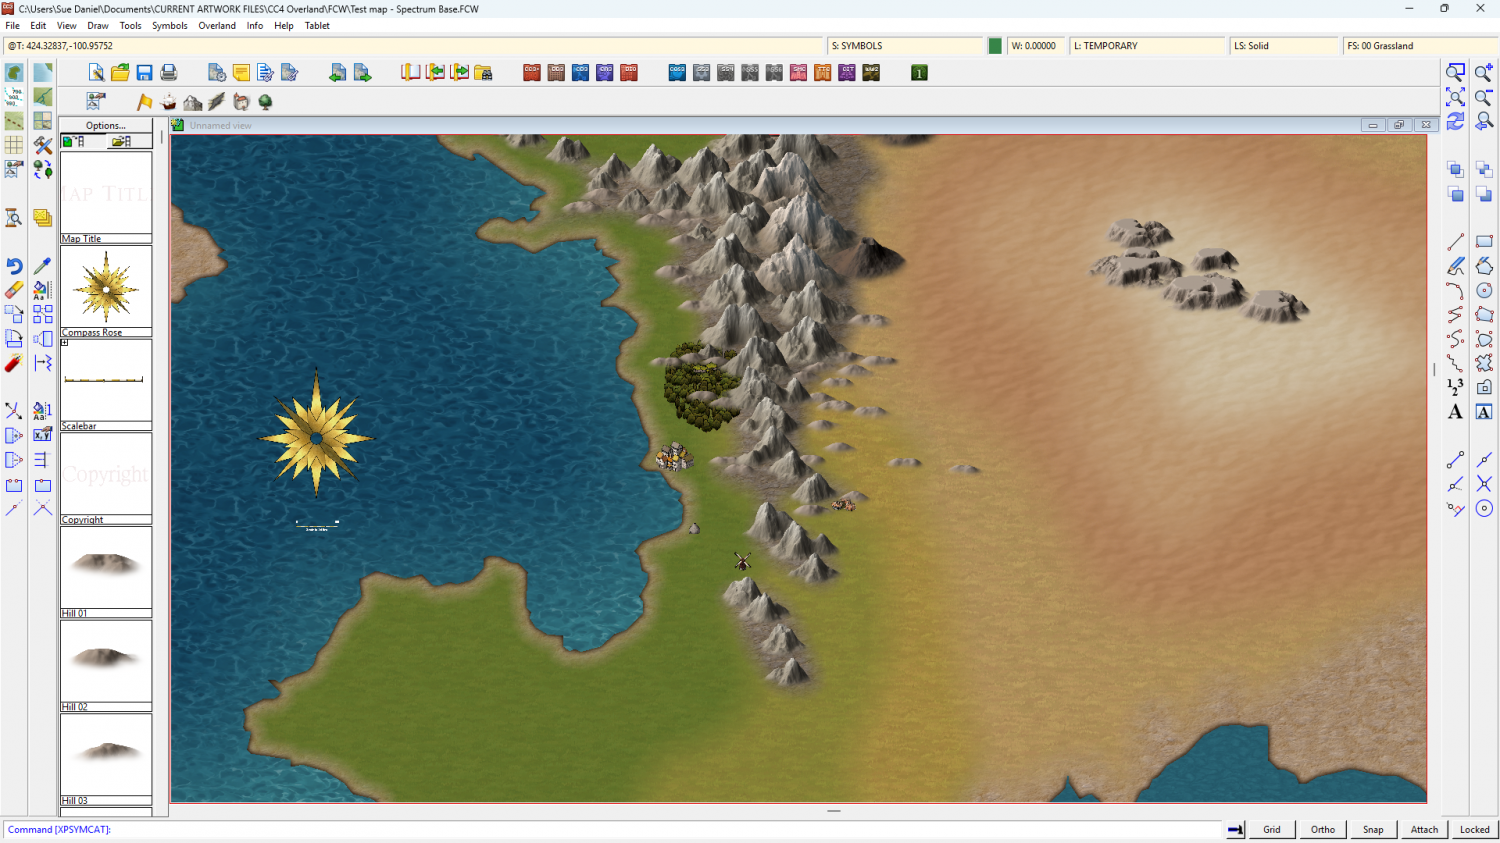Open the L: TEMPORARY layer selector

[1147, 46]
